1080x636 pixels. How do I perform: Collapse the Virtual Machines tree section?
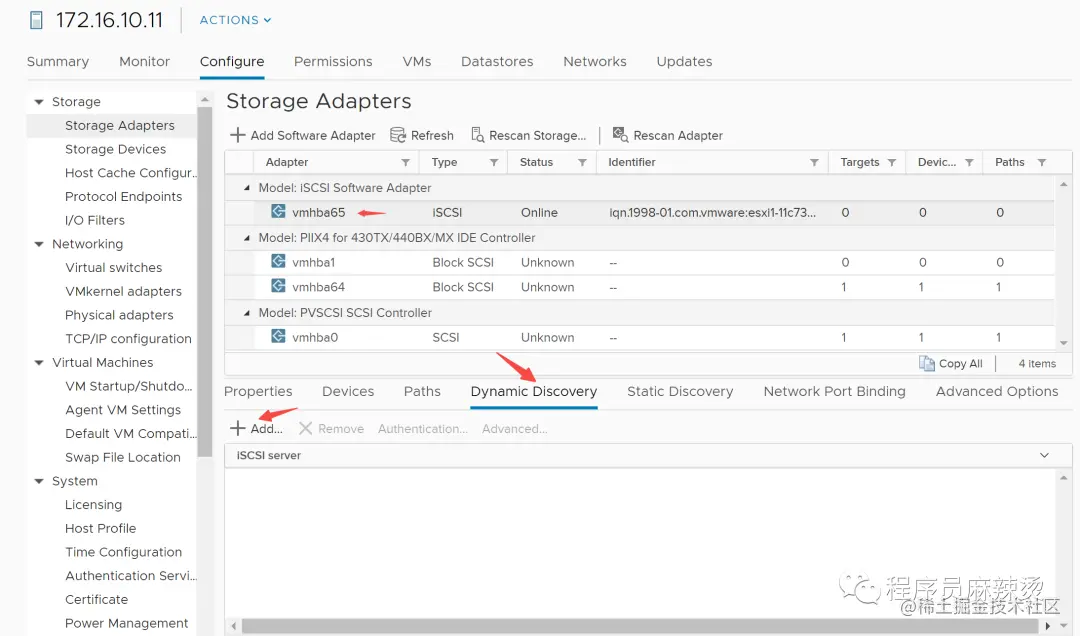point(39,362)
